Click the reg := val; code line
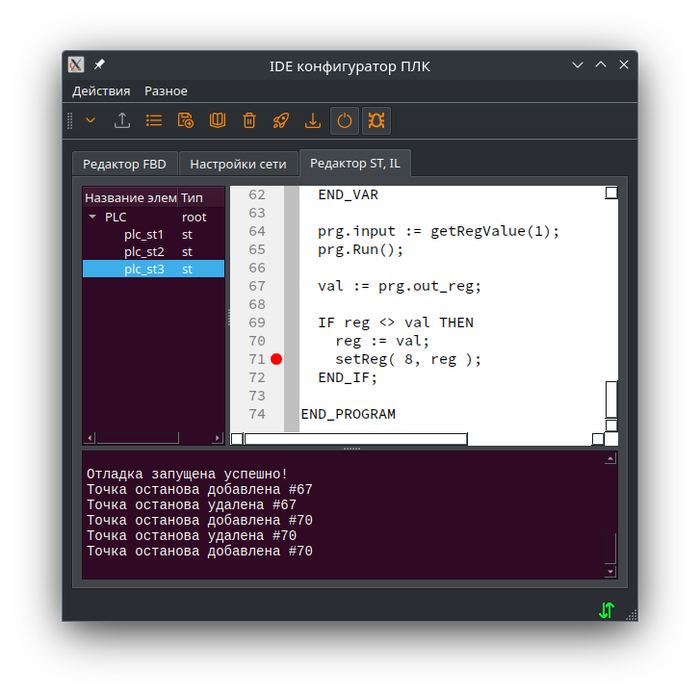Viewport: 700px width, 695px height. pos(382,341)
